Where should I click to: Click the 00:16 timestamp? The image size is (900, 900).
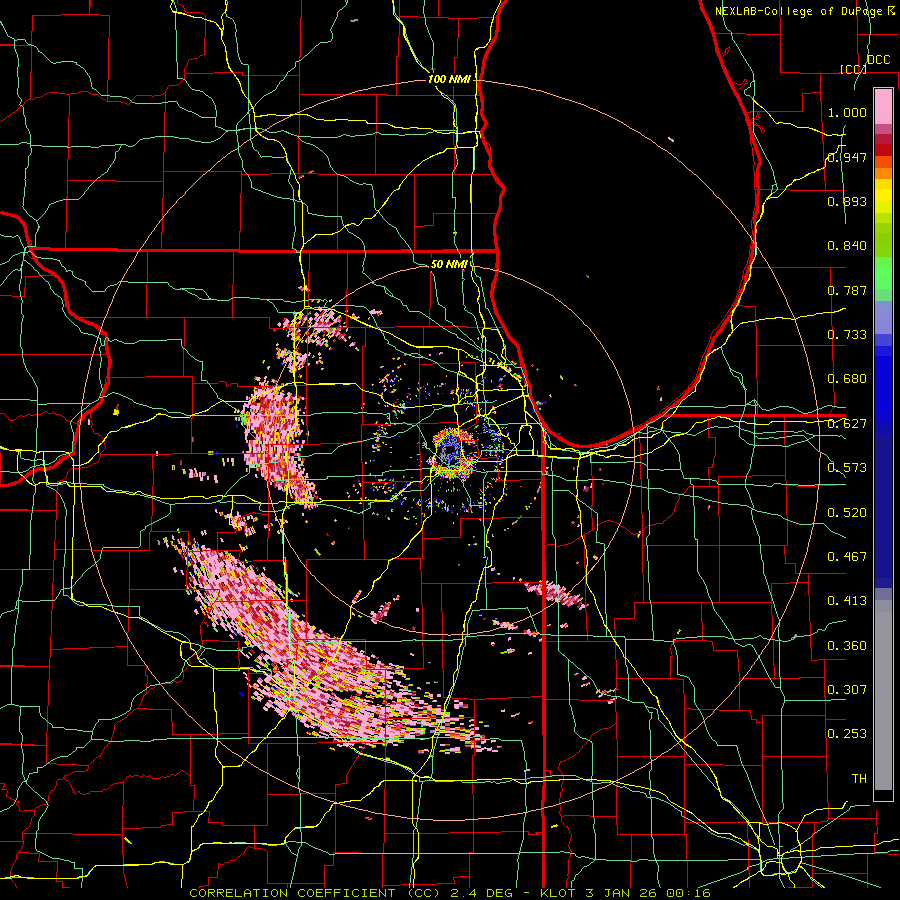(x=688, y=893)
